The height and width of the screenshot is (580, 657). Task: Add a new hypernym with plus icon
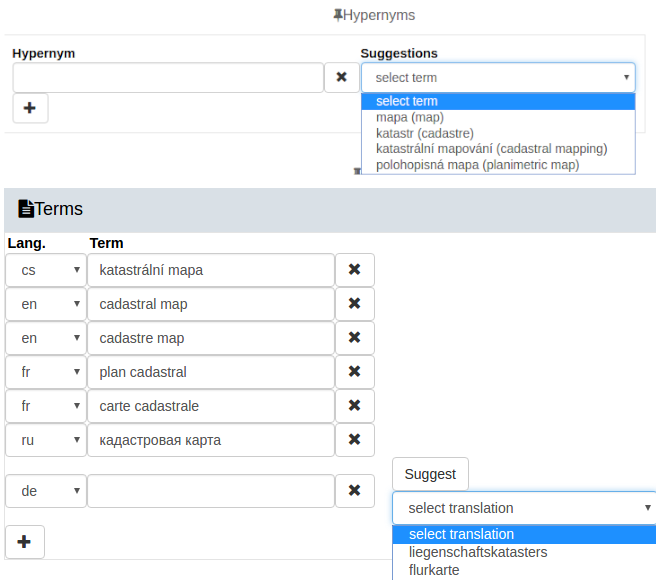(x=30, y=108)
